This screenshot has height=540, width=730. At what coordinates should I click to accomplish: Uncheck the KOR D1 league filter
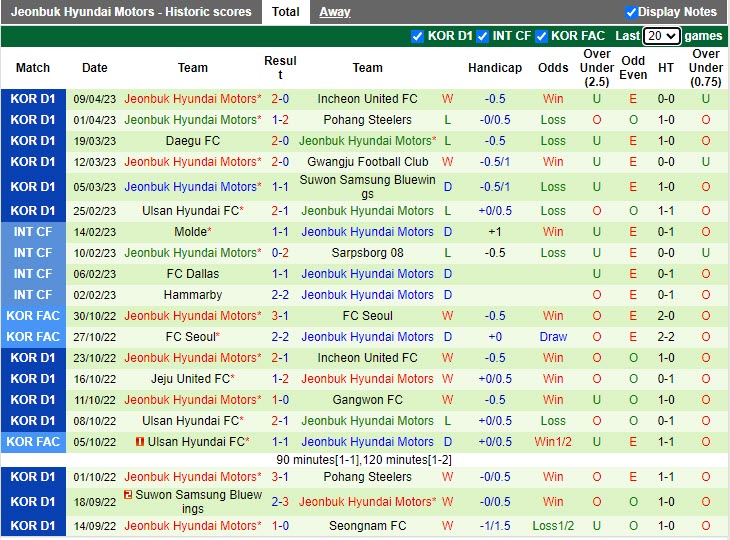[417, 36]
